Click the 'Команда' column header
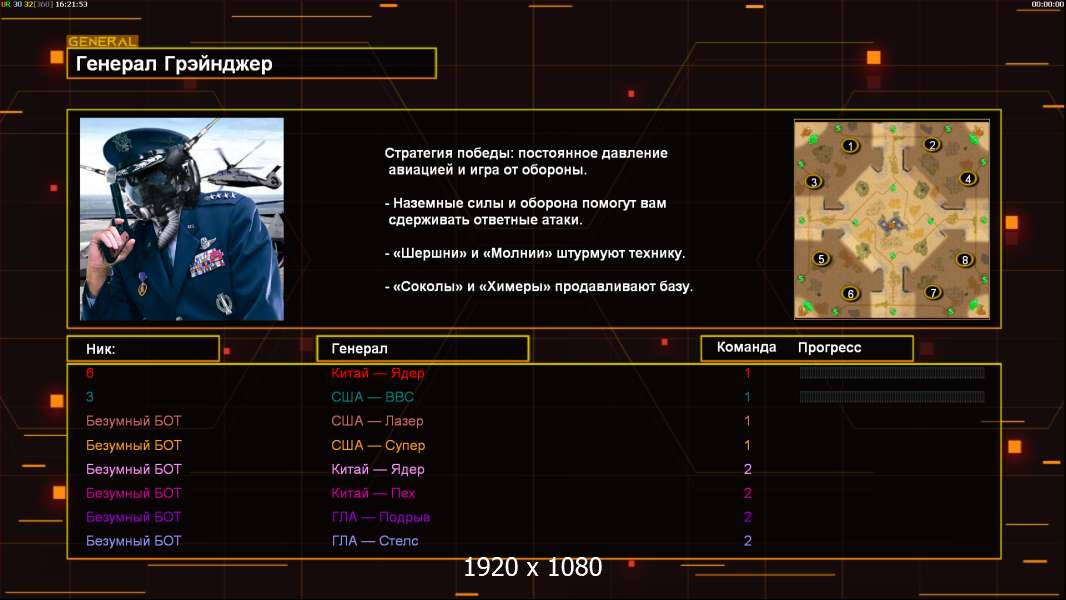Screen dimensions: 1066x600 coord(746,347)
